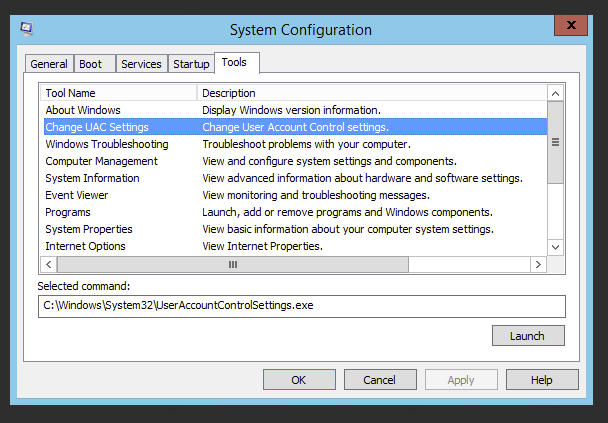Open the Boot tab
This screenshot has width=608, height=423.
[91, 64]
